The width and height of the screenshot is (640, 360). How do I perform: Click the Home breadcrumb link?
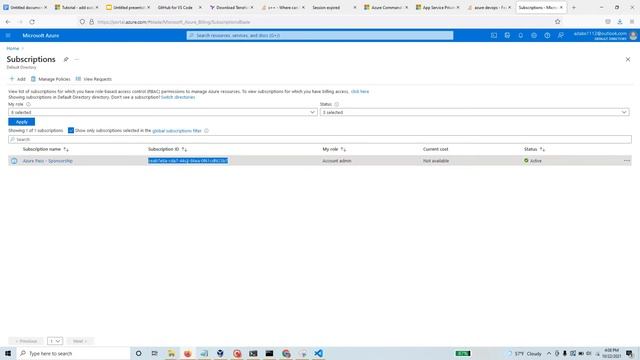pos(13,49)
